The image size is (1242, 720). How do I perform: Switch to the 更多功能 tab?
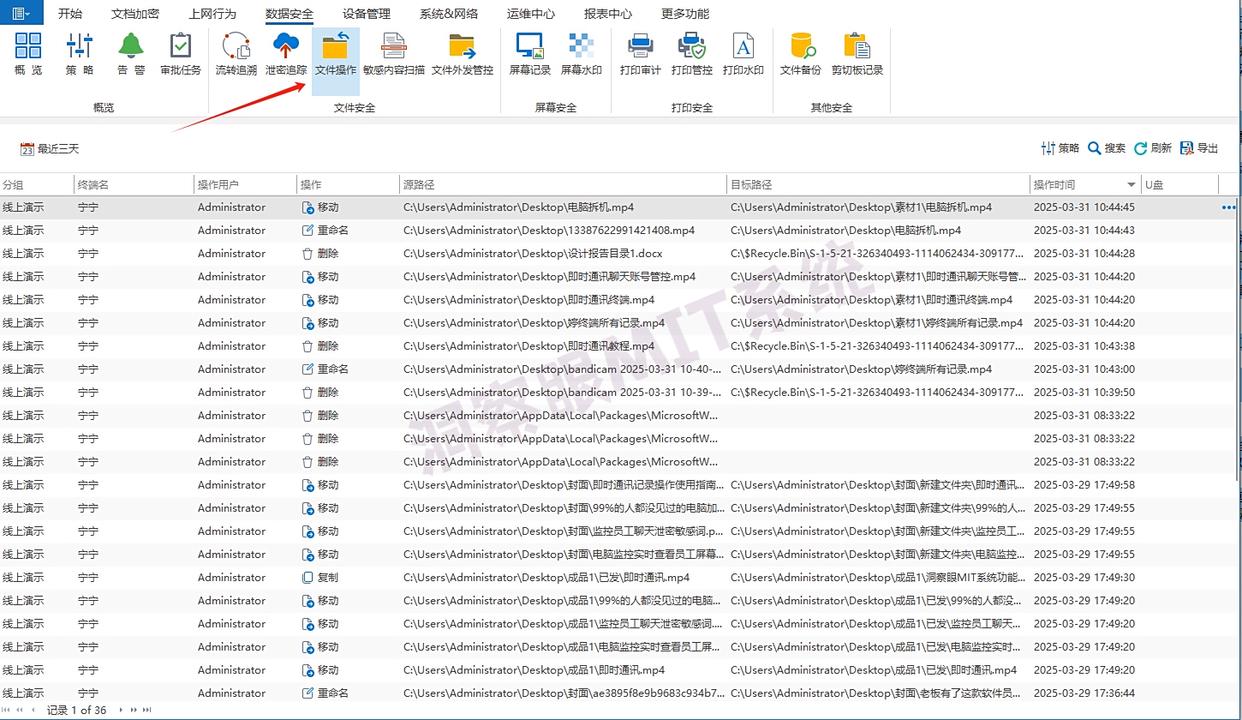coord(685,14)
